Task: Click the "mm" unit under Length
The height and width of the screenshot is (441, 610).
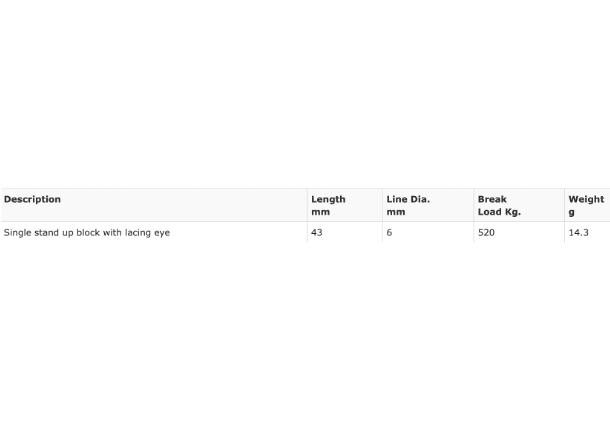Action: [x=321, y=212]
